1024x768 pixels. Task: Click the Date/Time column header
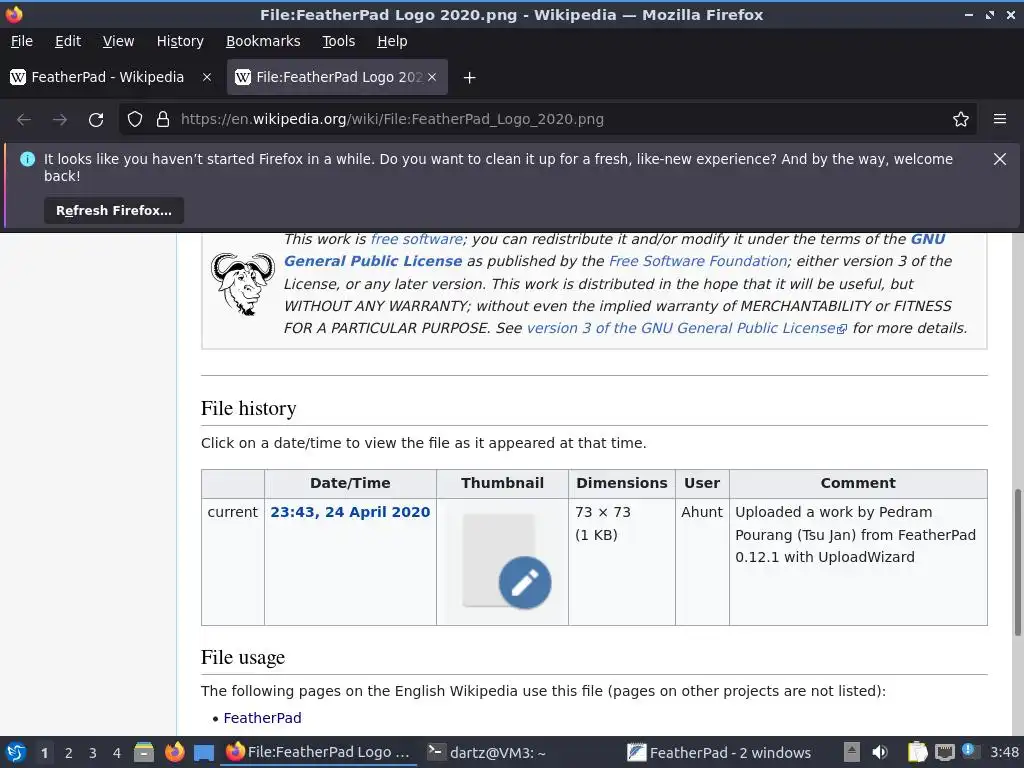click(350, 483)
